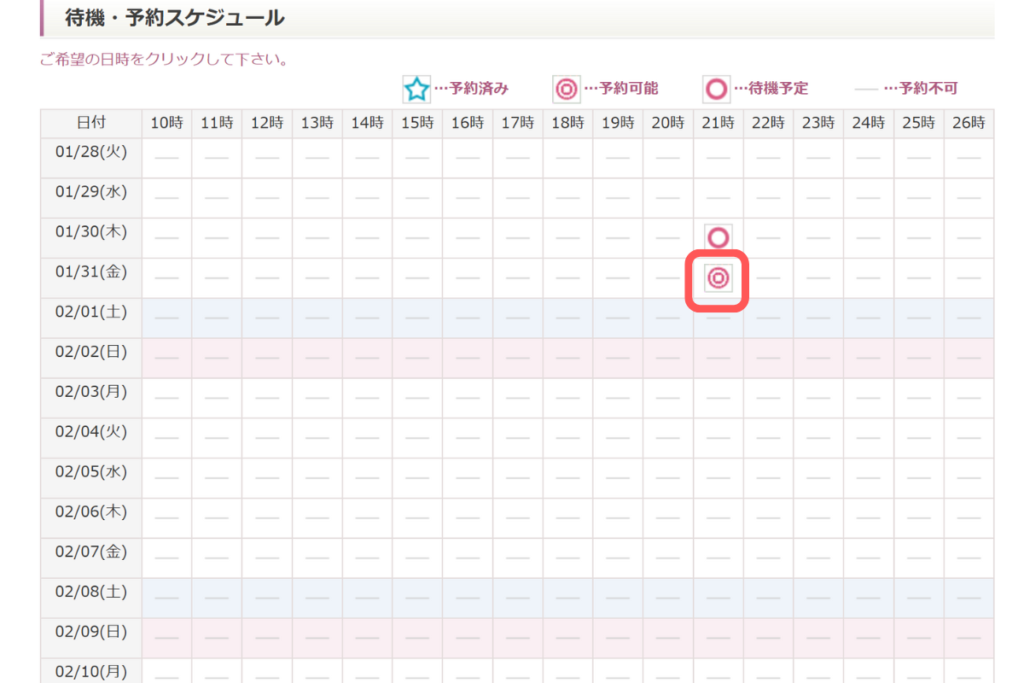The image size is (1024, 683).
Task: Click the reservable double-circle icon on 01/31 at 21時
Action: (x=718, y=278)
